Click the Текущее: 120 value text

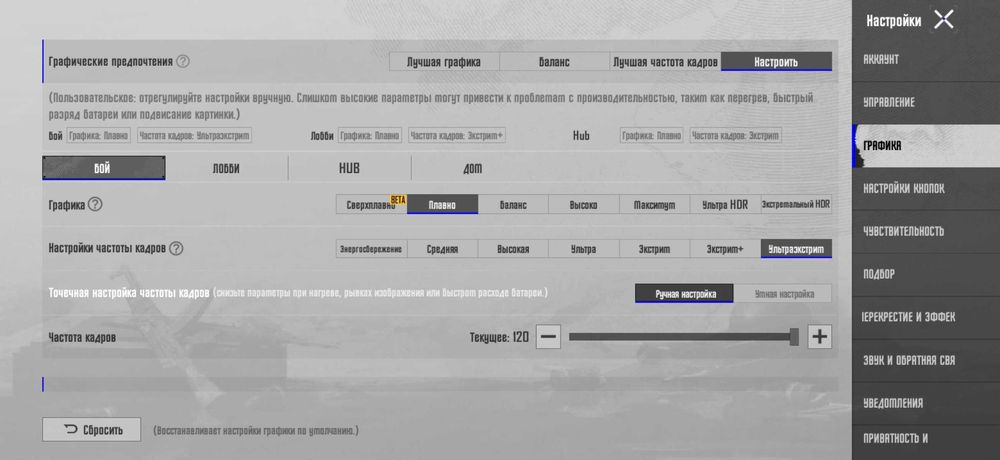click(499, 337)
